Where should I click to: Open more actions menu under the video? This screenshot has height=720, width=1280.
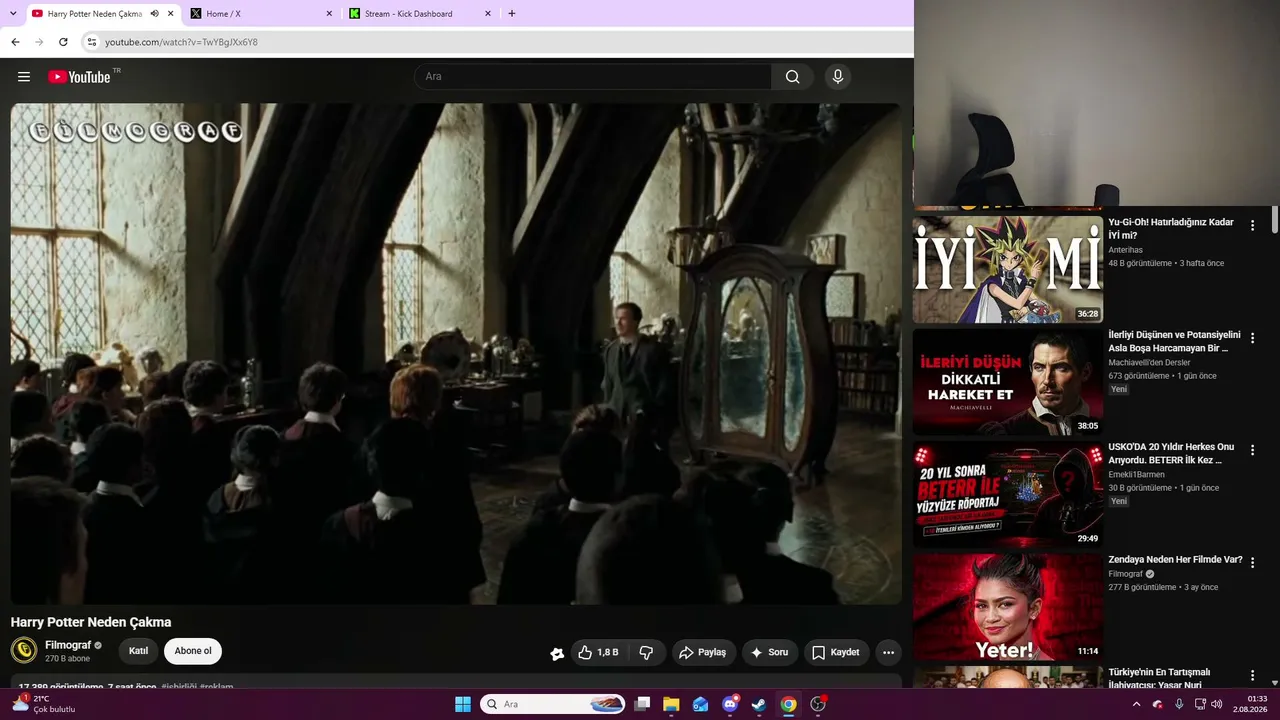[x=888, y=652]
